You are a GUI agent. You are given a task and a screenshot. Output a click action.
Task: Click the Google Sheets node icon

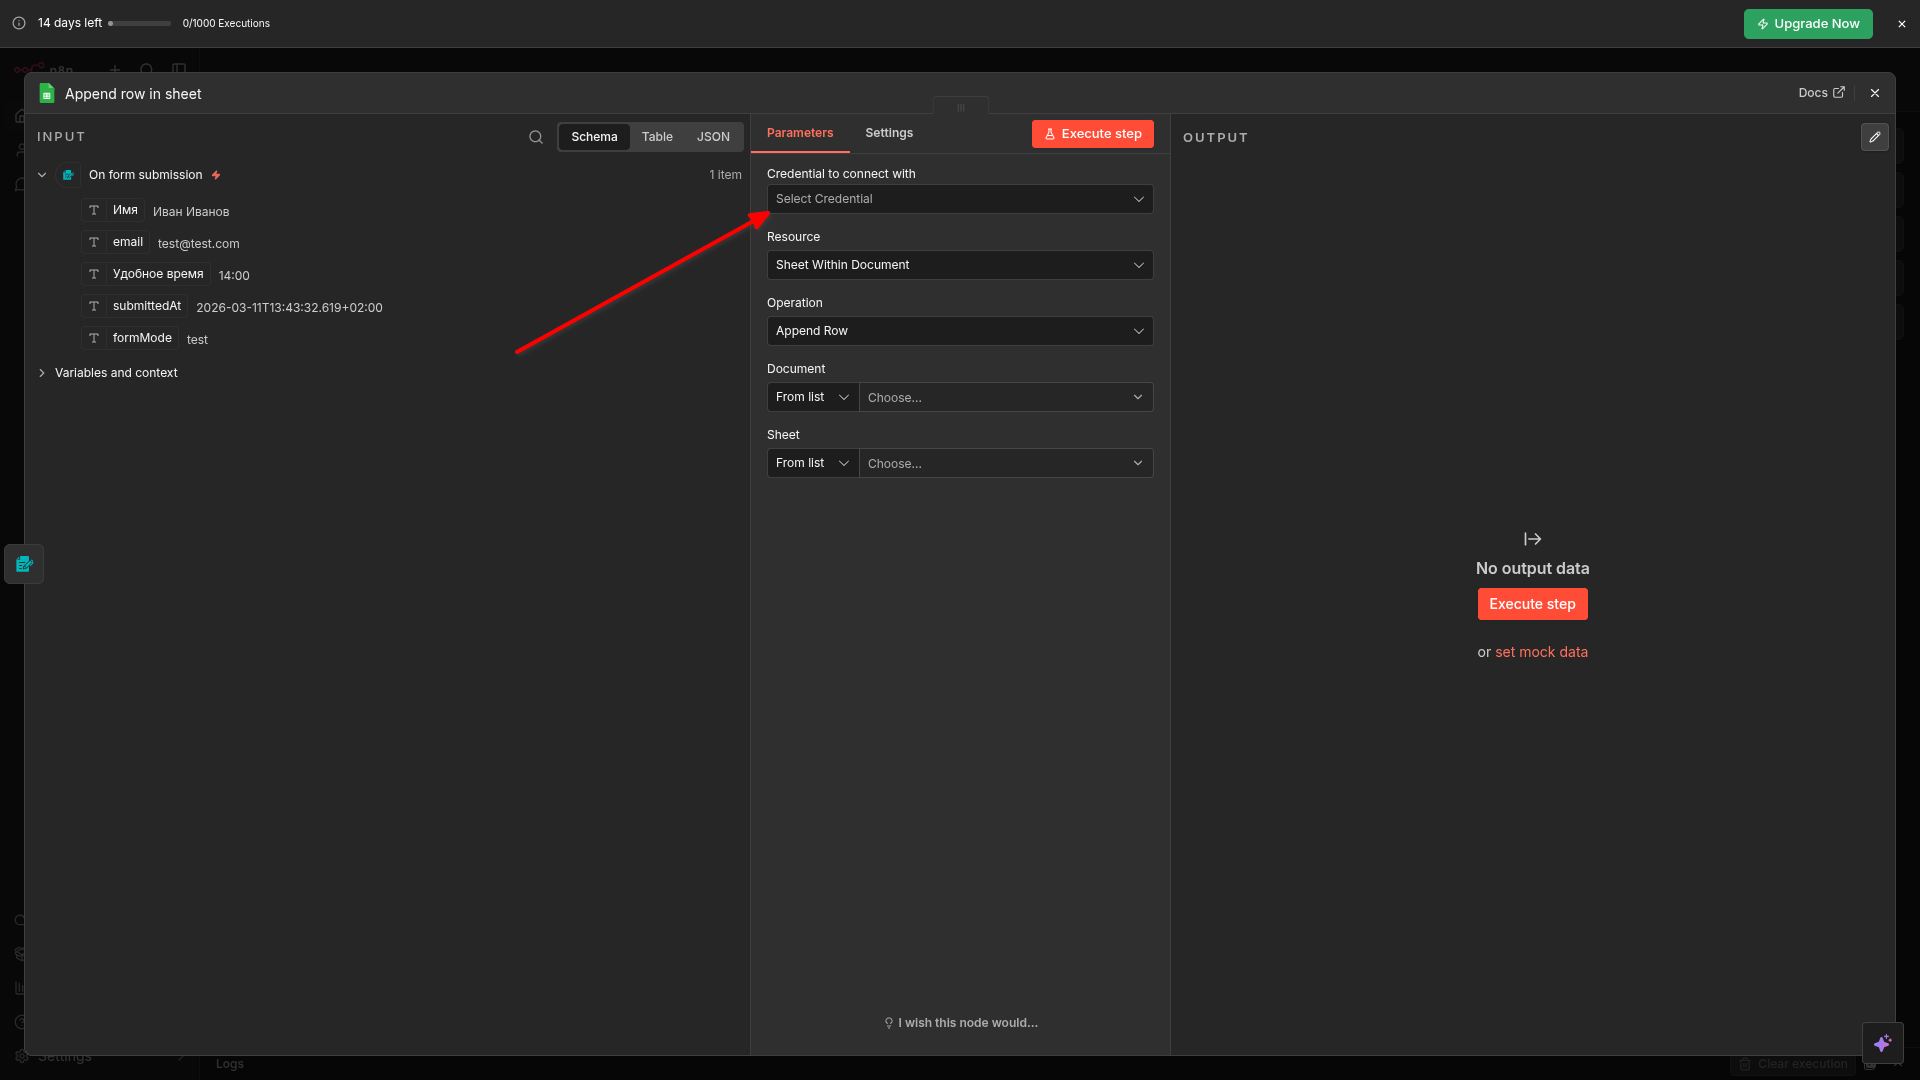click(47, 94)
